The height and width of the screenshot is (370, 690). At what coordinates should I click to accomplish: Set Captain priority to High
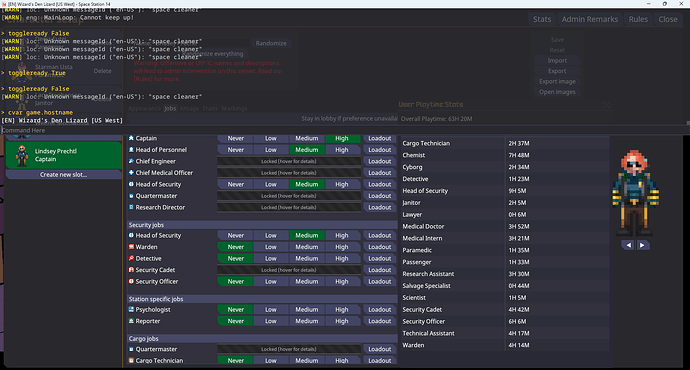coord(342,138)
